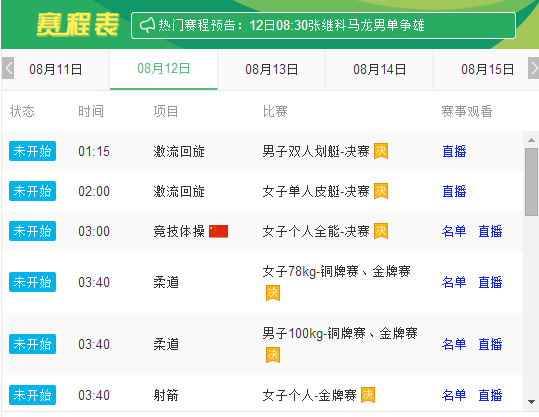The width and height of the screenshot is (539, 417).
Task: Click the 赛程表 title logo
Action: coord(78,24)
